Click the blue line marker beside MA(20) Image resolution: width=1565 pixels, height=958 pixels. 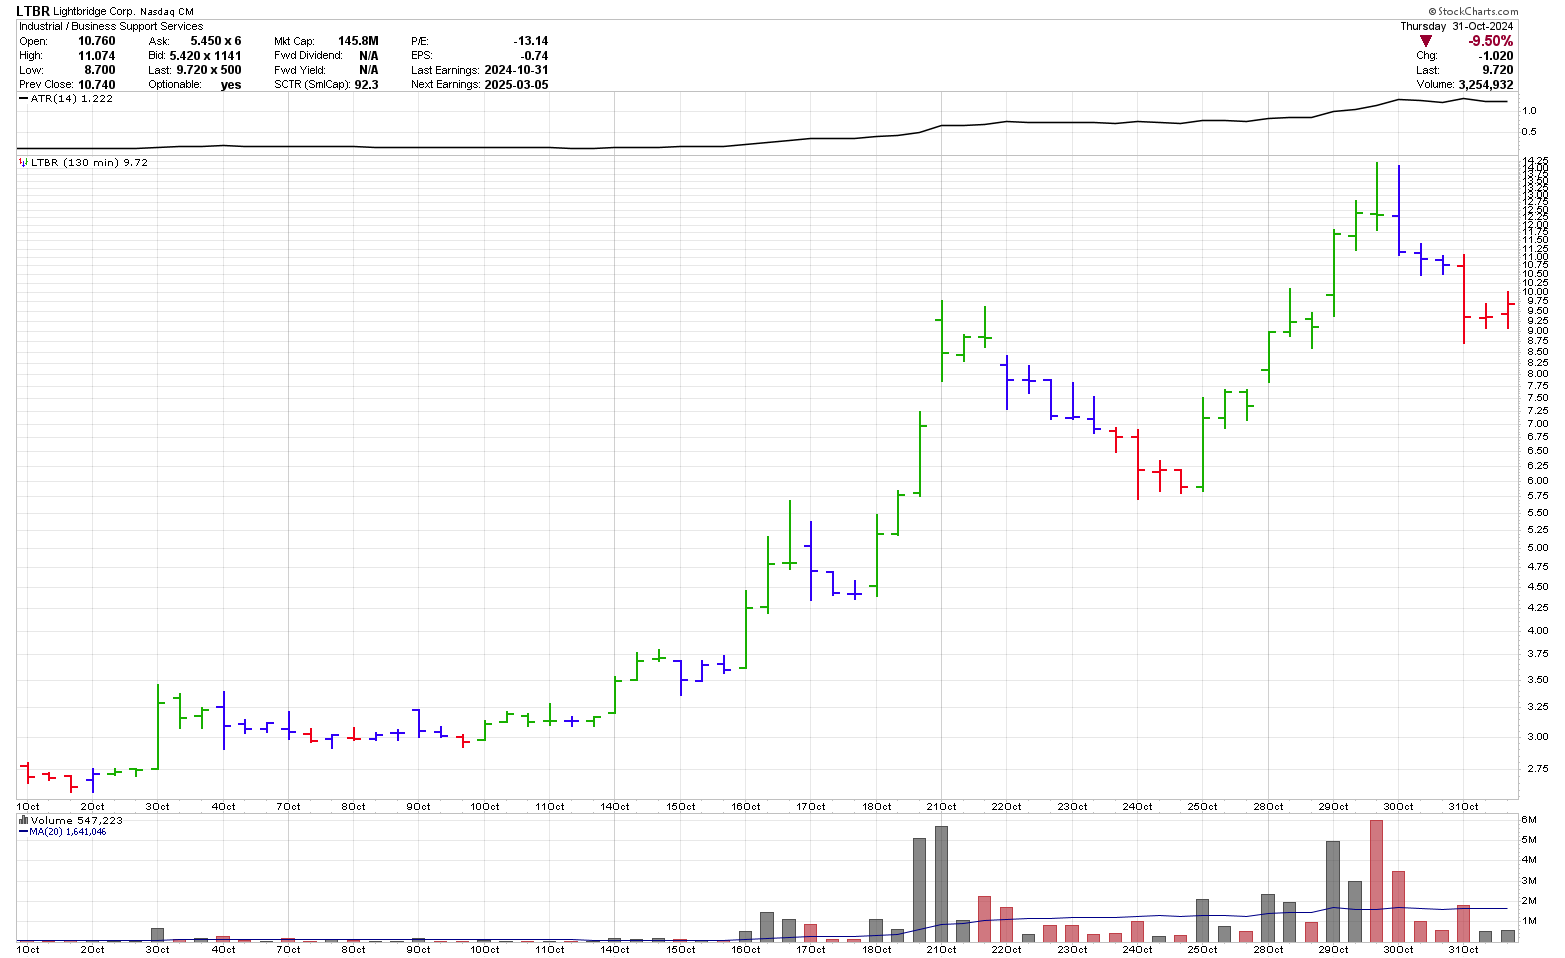23,832
